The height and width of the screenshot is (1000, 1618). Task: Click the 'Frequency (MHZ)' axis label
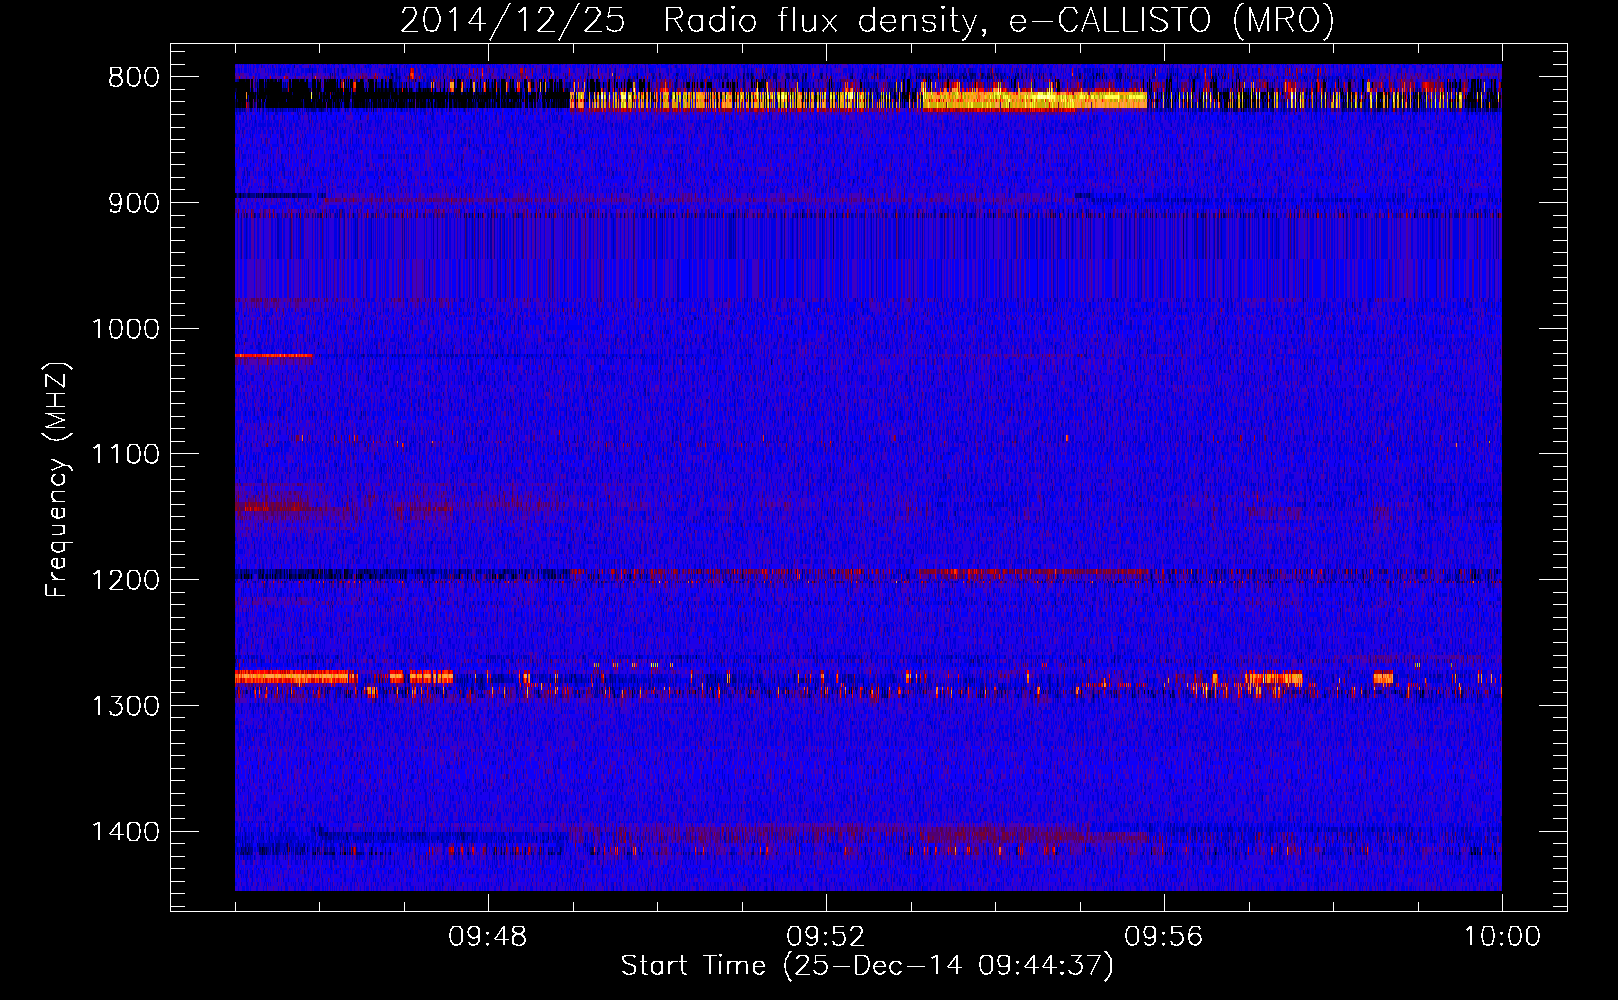pyautogui.click(x=58, y=480)
